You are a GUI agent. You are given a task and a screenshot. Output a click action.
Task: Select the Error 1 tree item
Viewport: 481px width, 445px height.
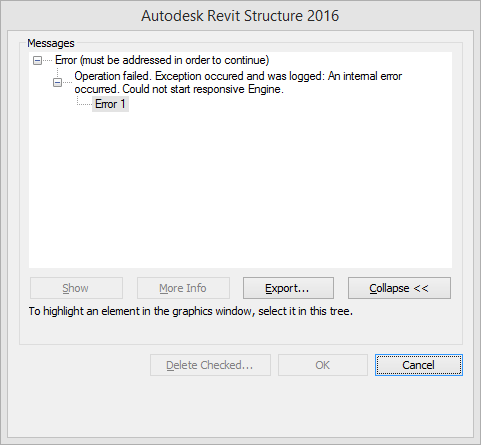(110, 104)
